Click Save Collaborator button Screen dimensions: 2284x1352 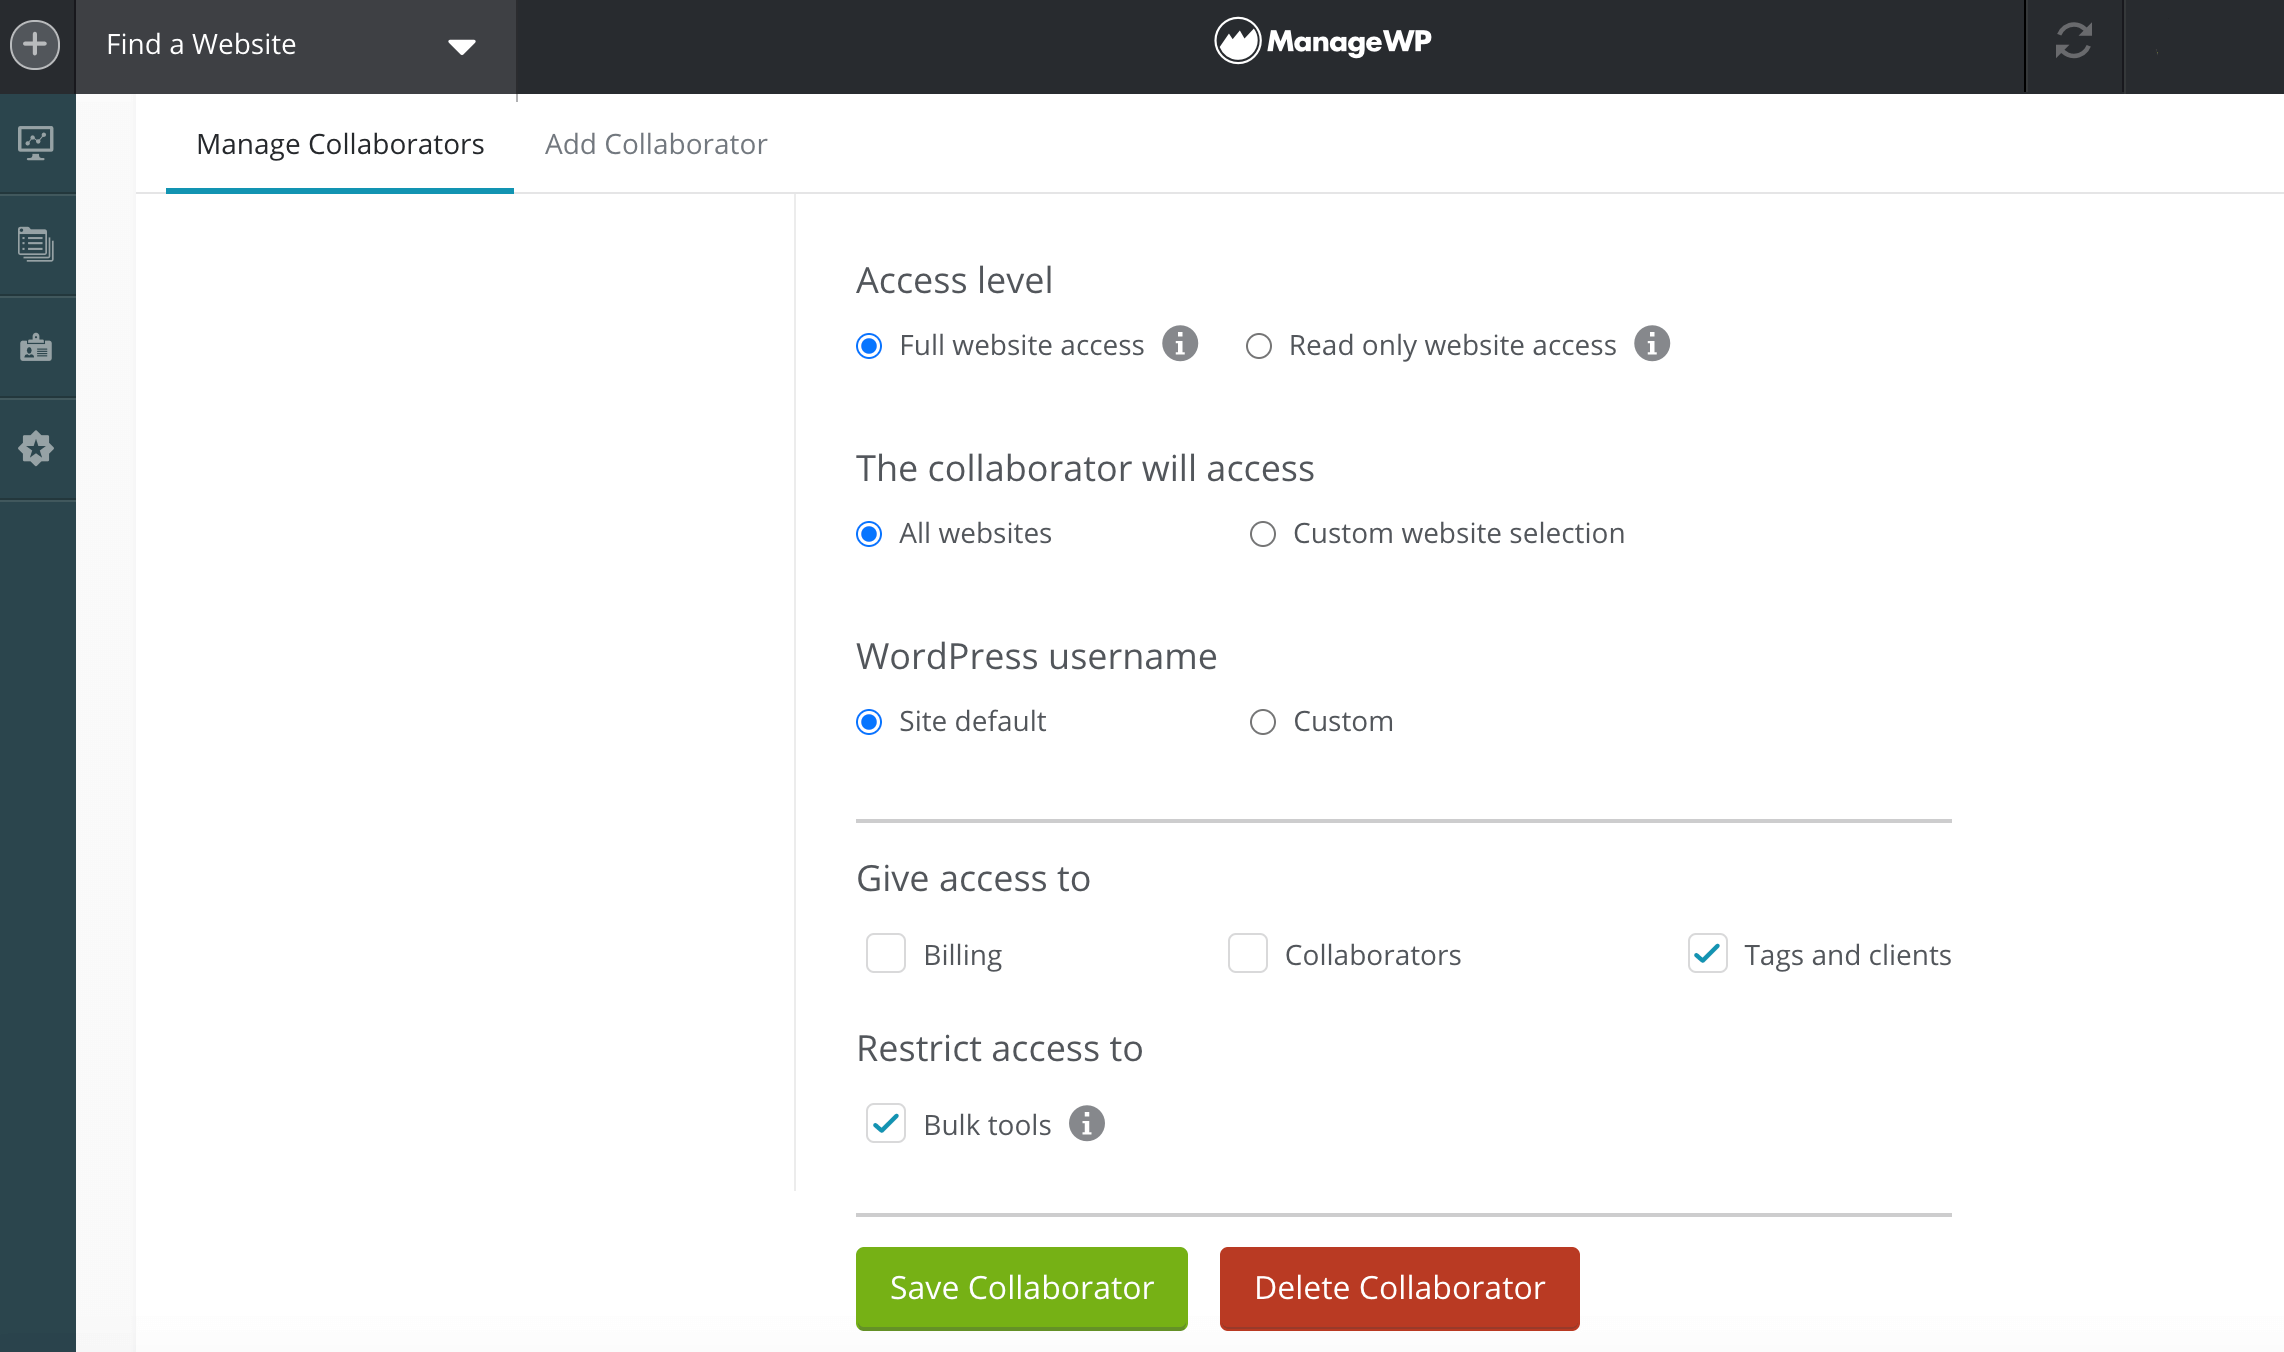click(1022, 1286)
